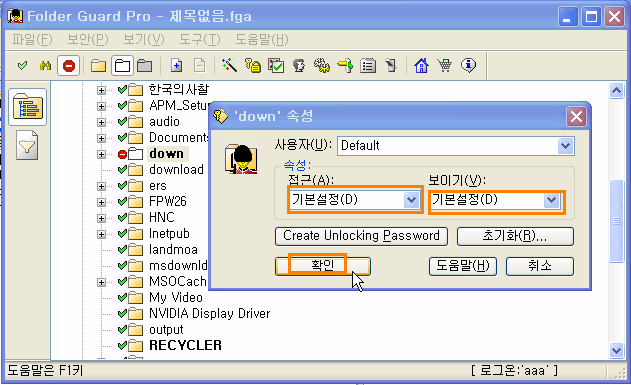631x385 pixels.
Task: Click the head silhouette toolbar icon
Action: coord(299,66)
